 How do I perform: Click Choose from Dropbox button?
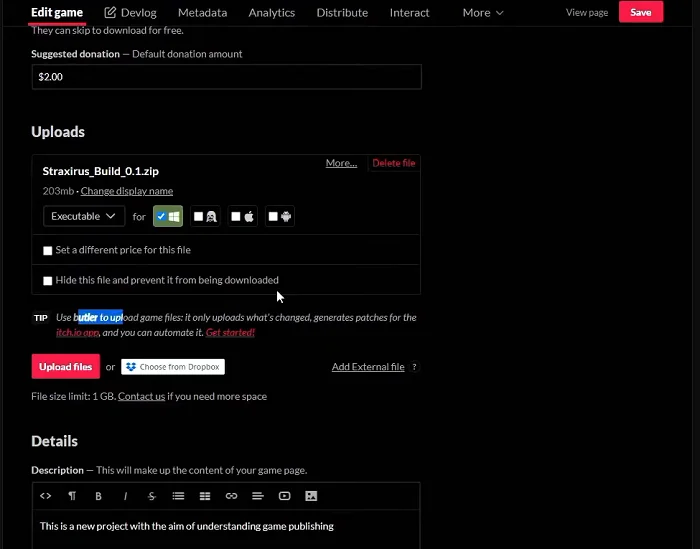[x=173, y=366]
